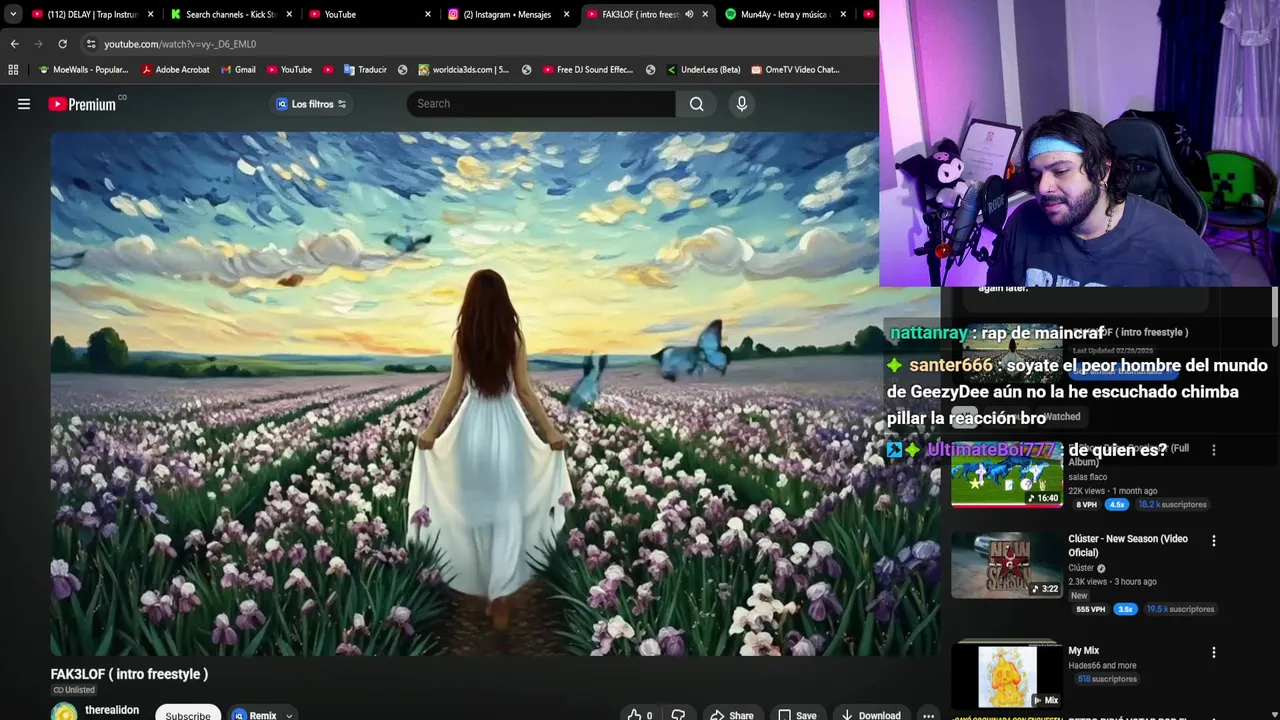The width and height of the screenshot is (1280, 720).
Task: Open the MoeWalls bookmark
Action: pos(84,70)
